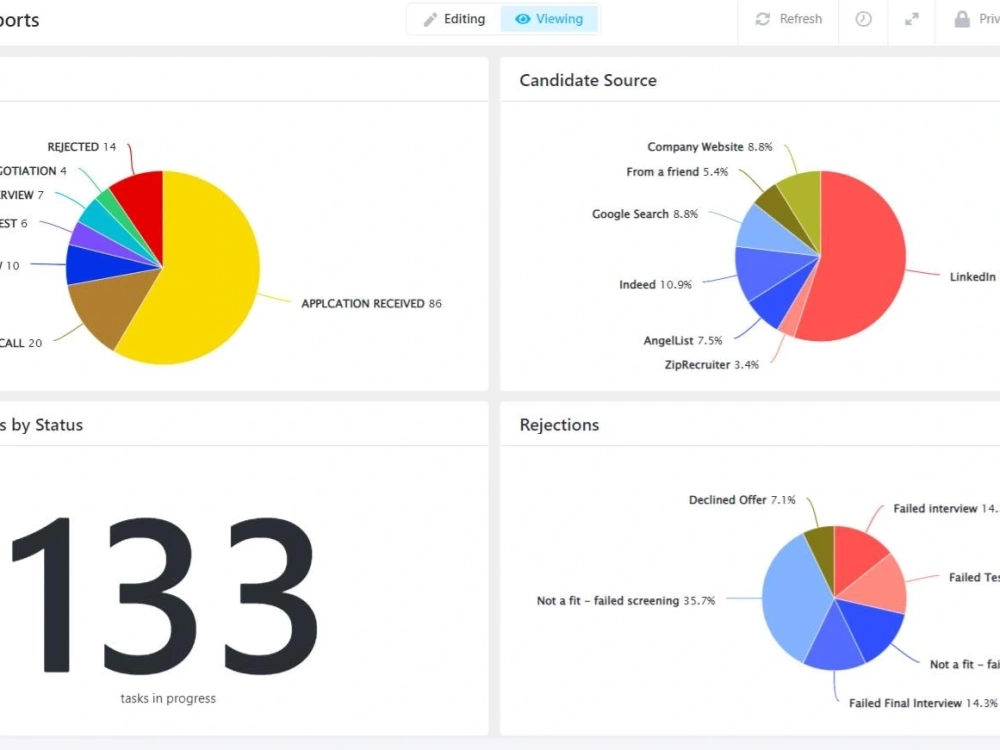1000x750 pixels.
Task: Click the 'Company Website 8.8%' label
Action: coord(710,147)
